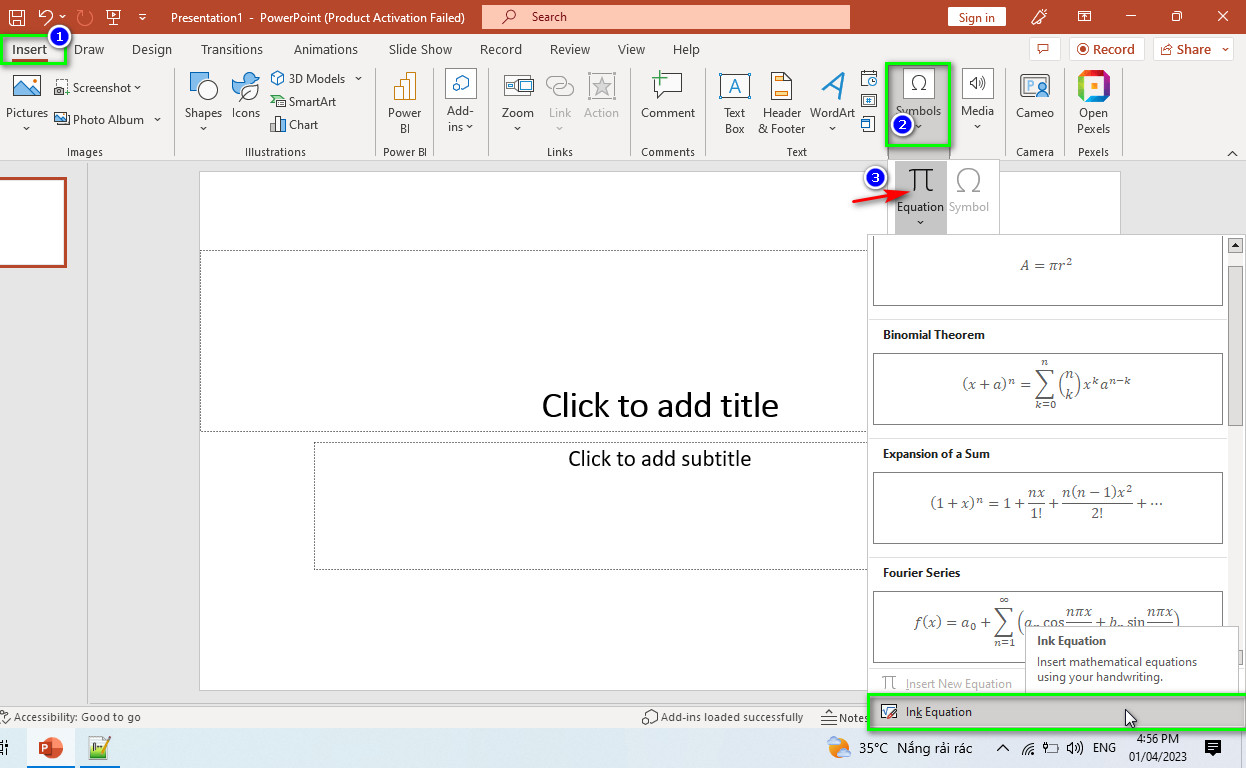Open the Zoom insert options
Viewport: 1246px width, 768px height.
click(518, 102)
